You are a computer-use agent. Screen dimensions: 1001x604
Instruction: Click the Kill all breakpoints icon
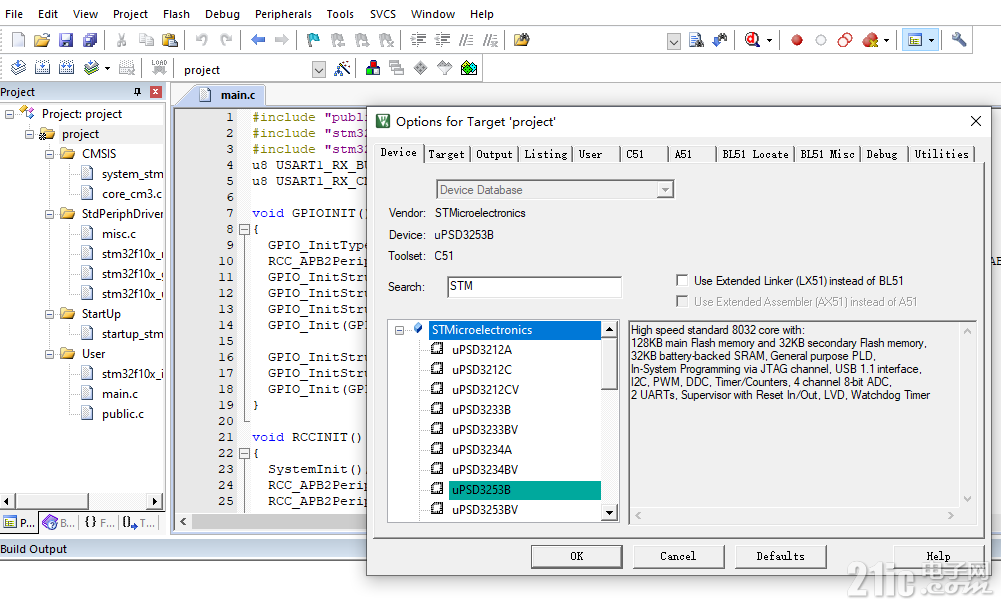(869, 40)
